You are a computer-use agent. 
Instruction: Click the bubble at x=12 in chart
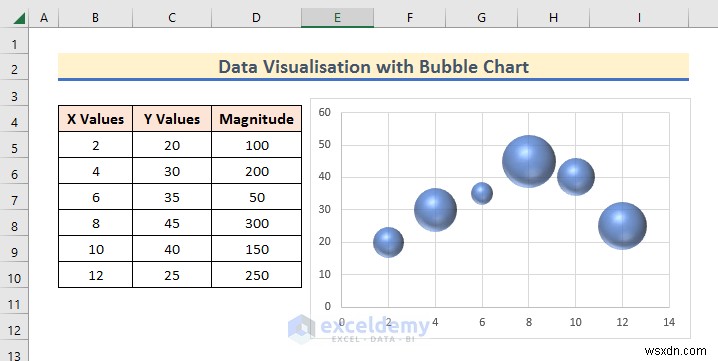(622, 226)
